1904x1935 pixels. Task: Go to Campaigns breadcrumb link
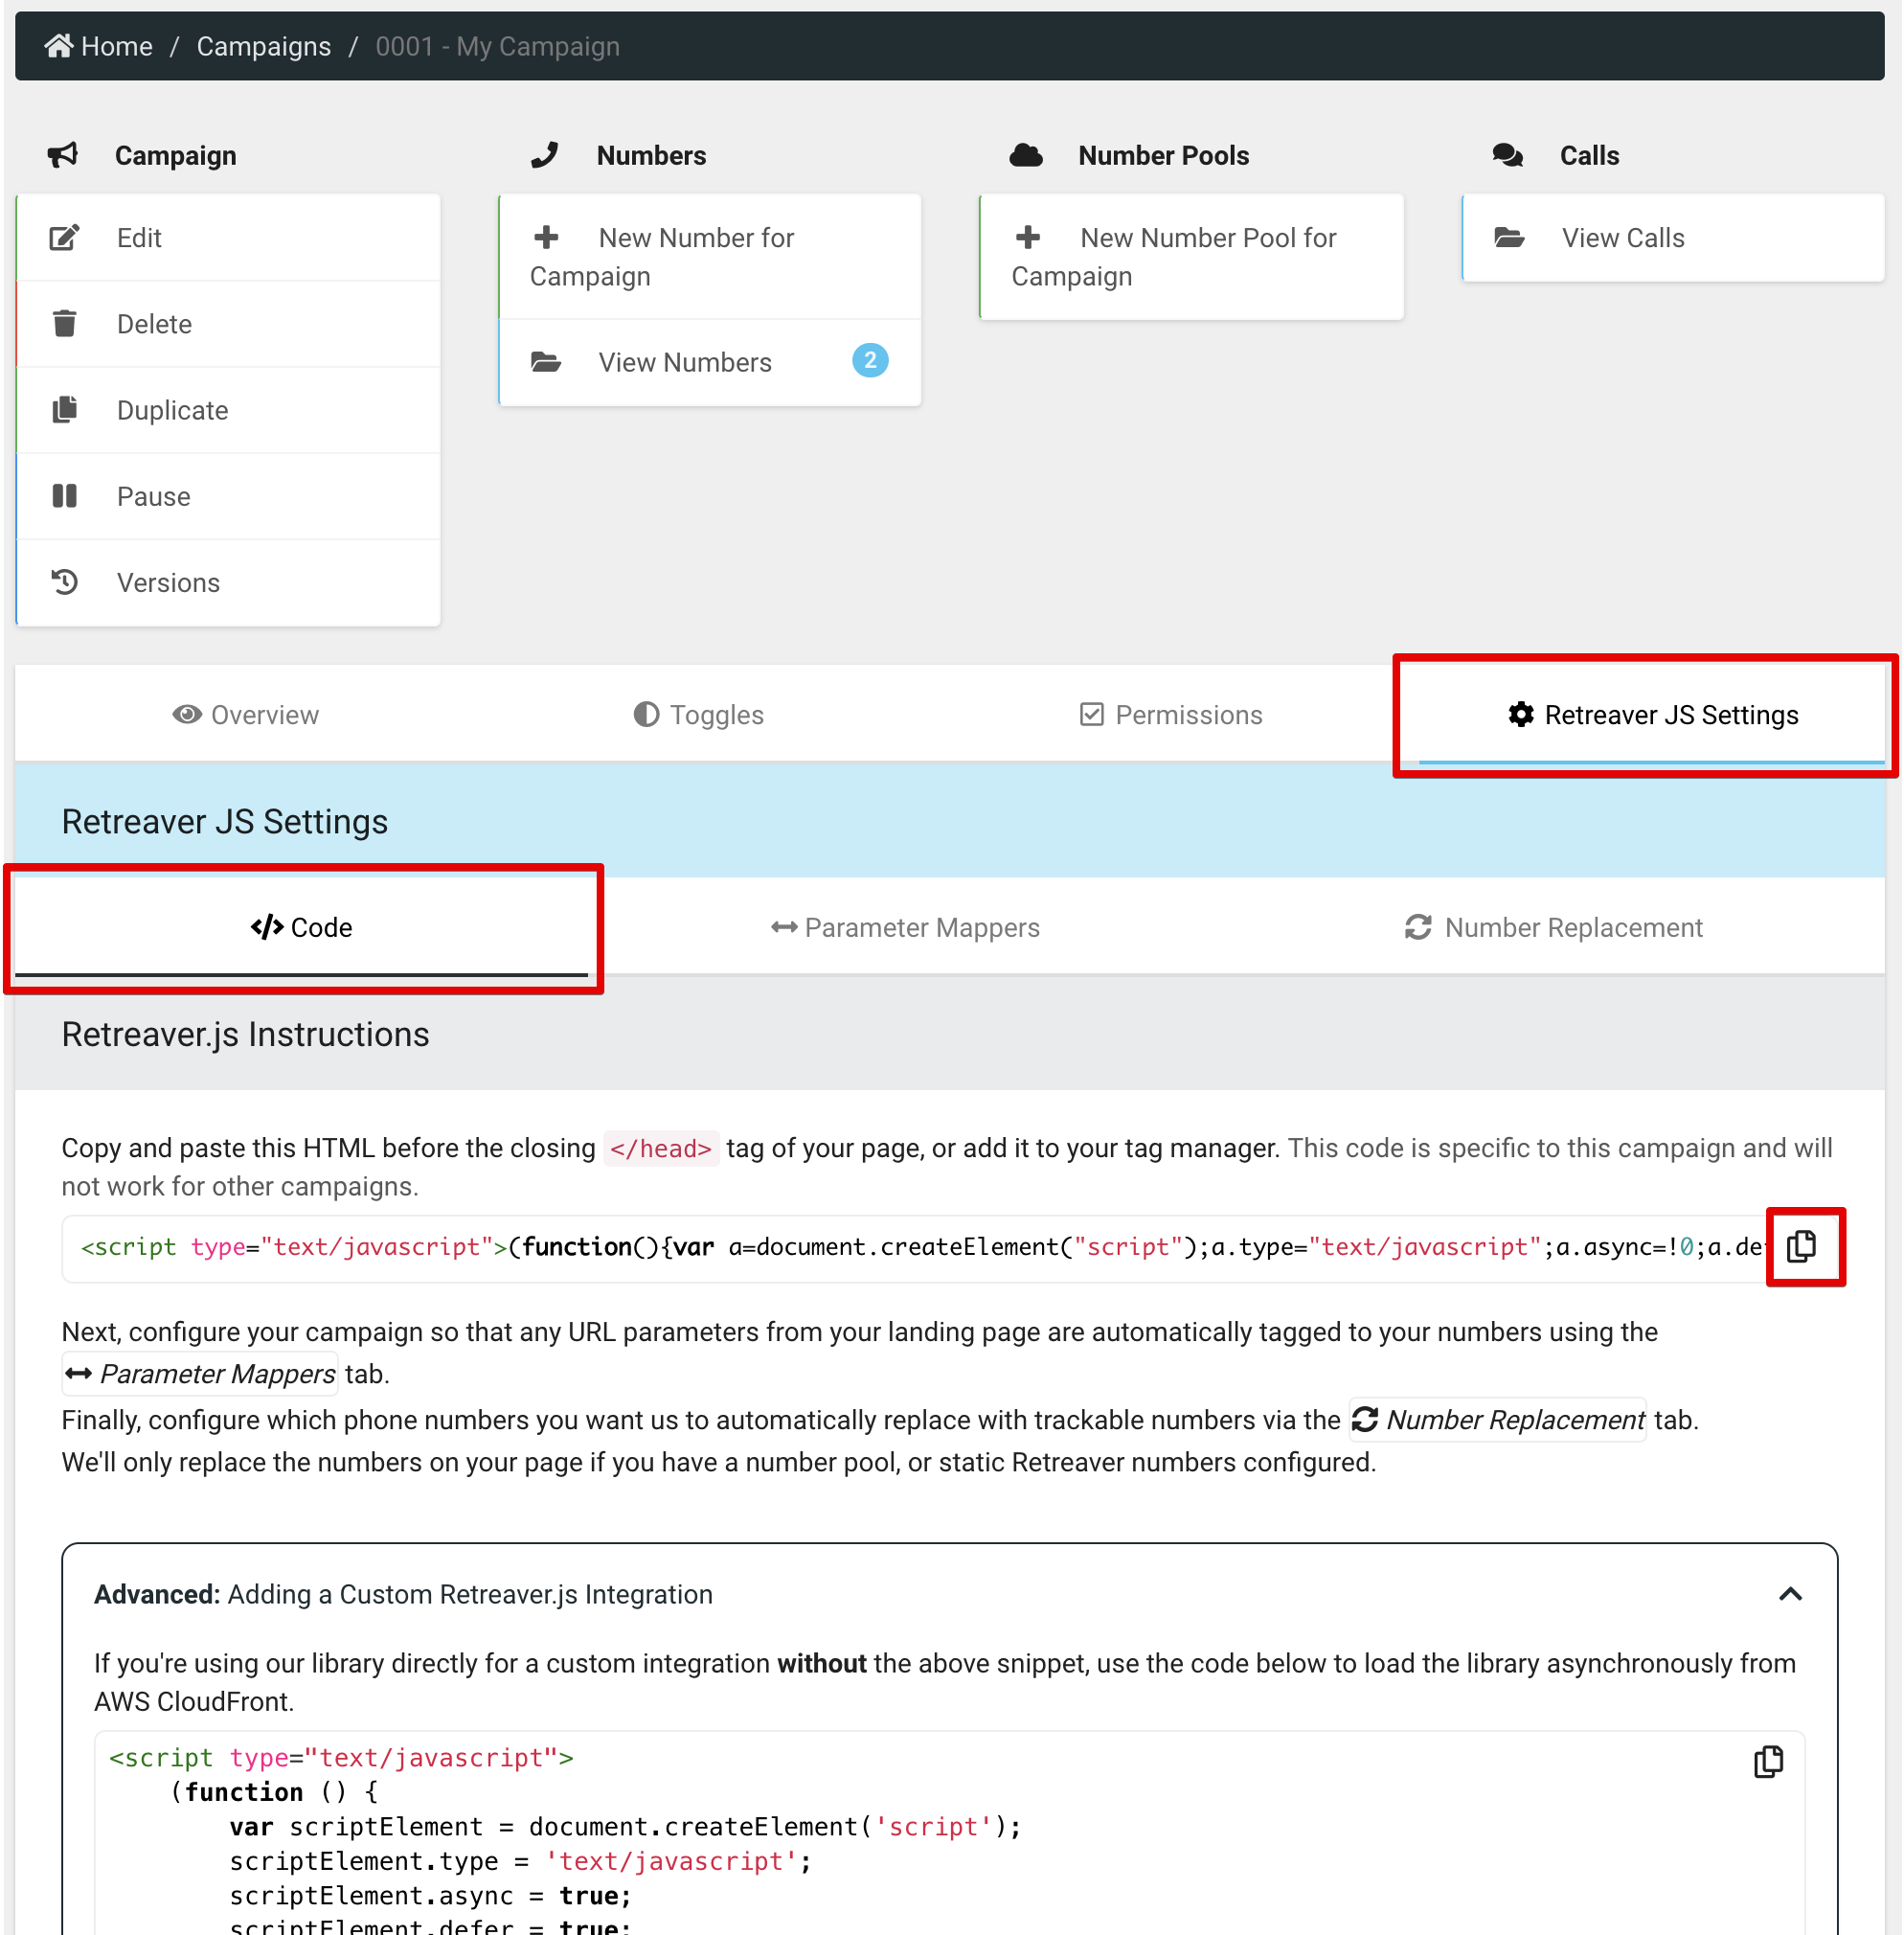(263, 46)
